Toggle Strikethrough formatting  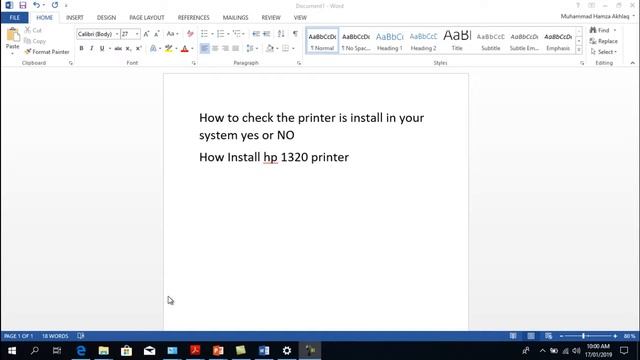118,49
